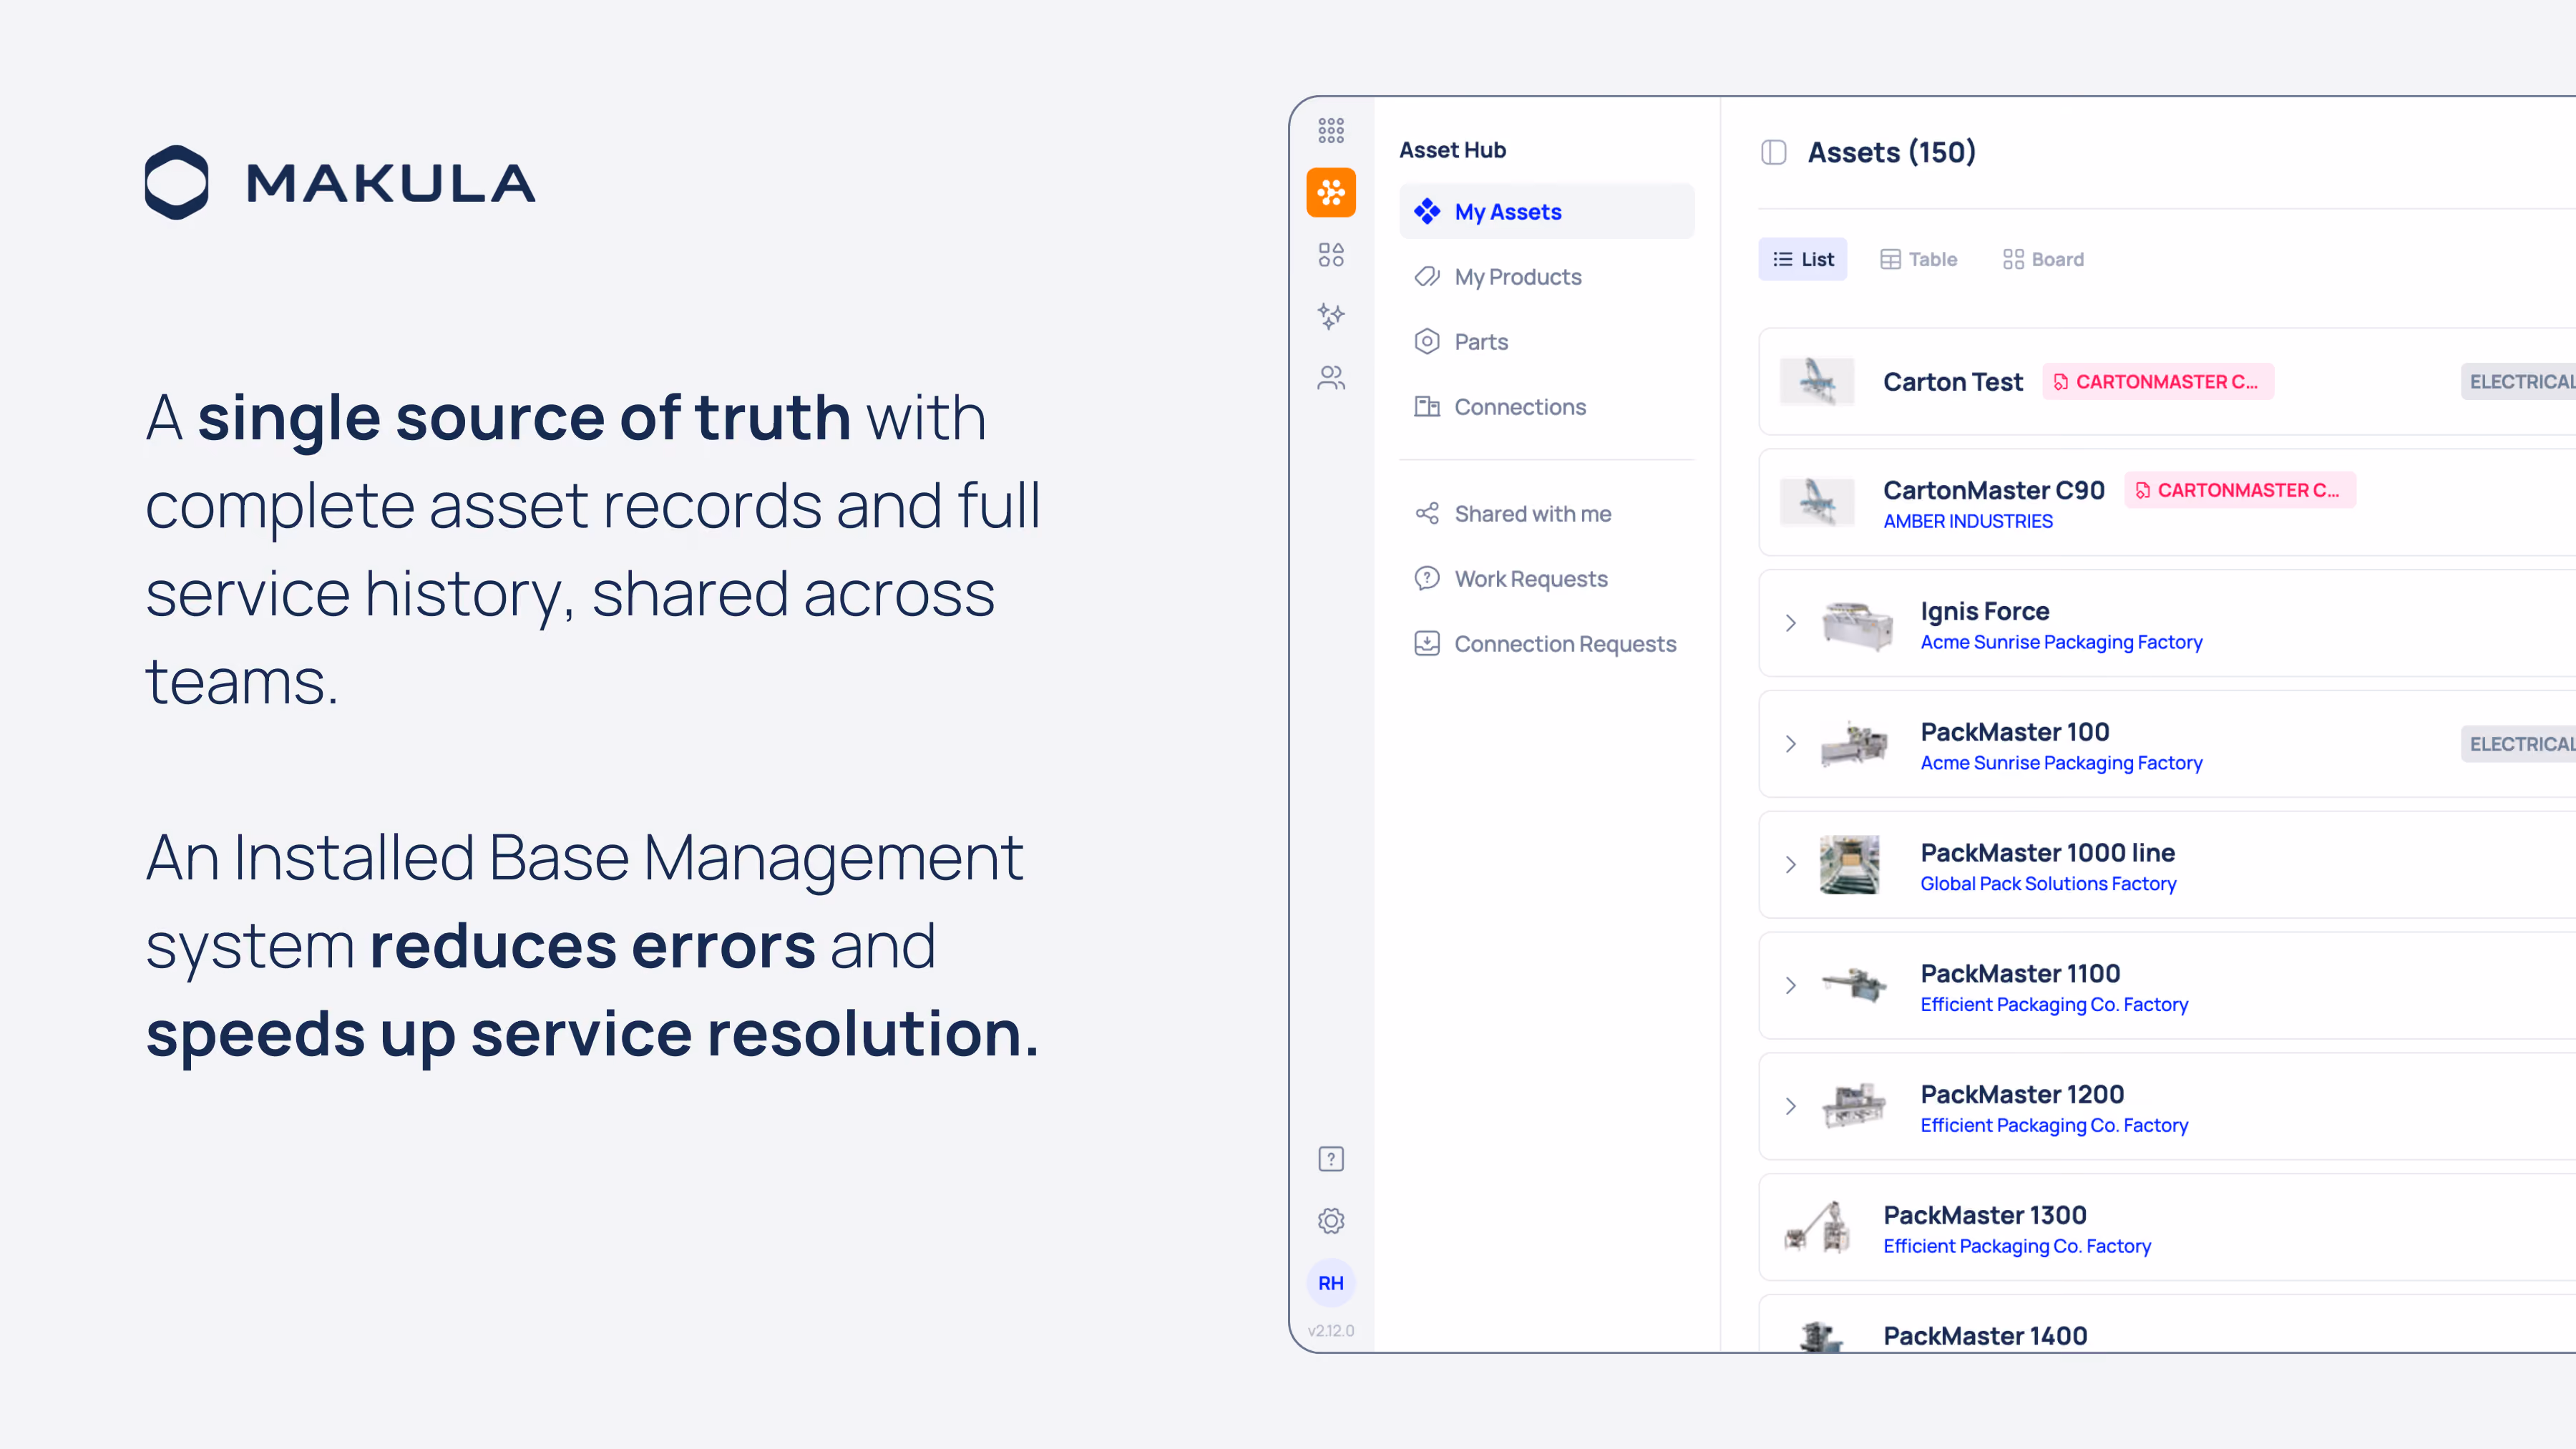Open the PackMaster 100 thumbnail

point(1855,745)
